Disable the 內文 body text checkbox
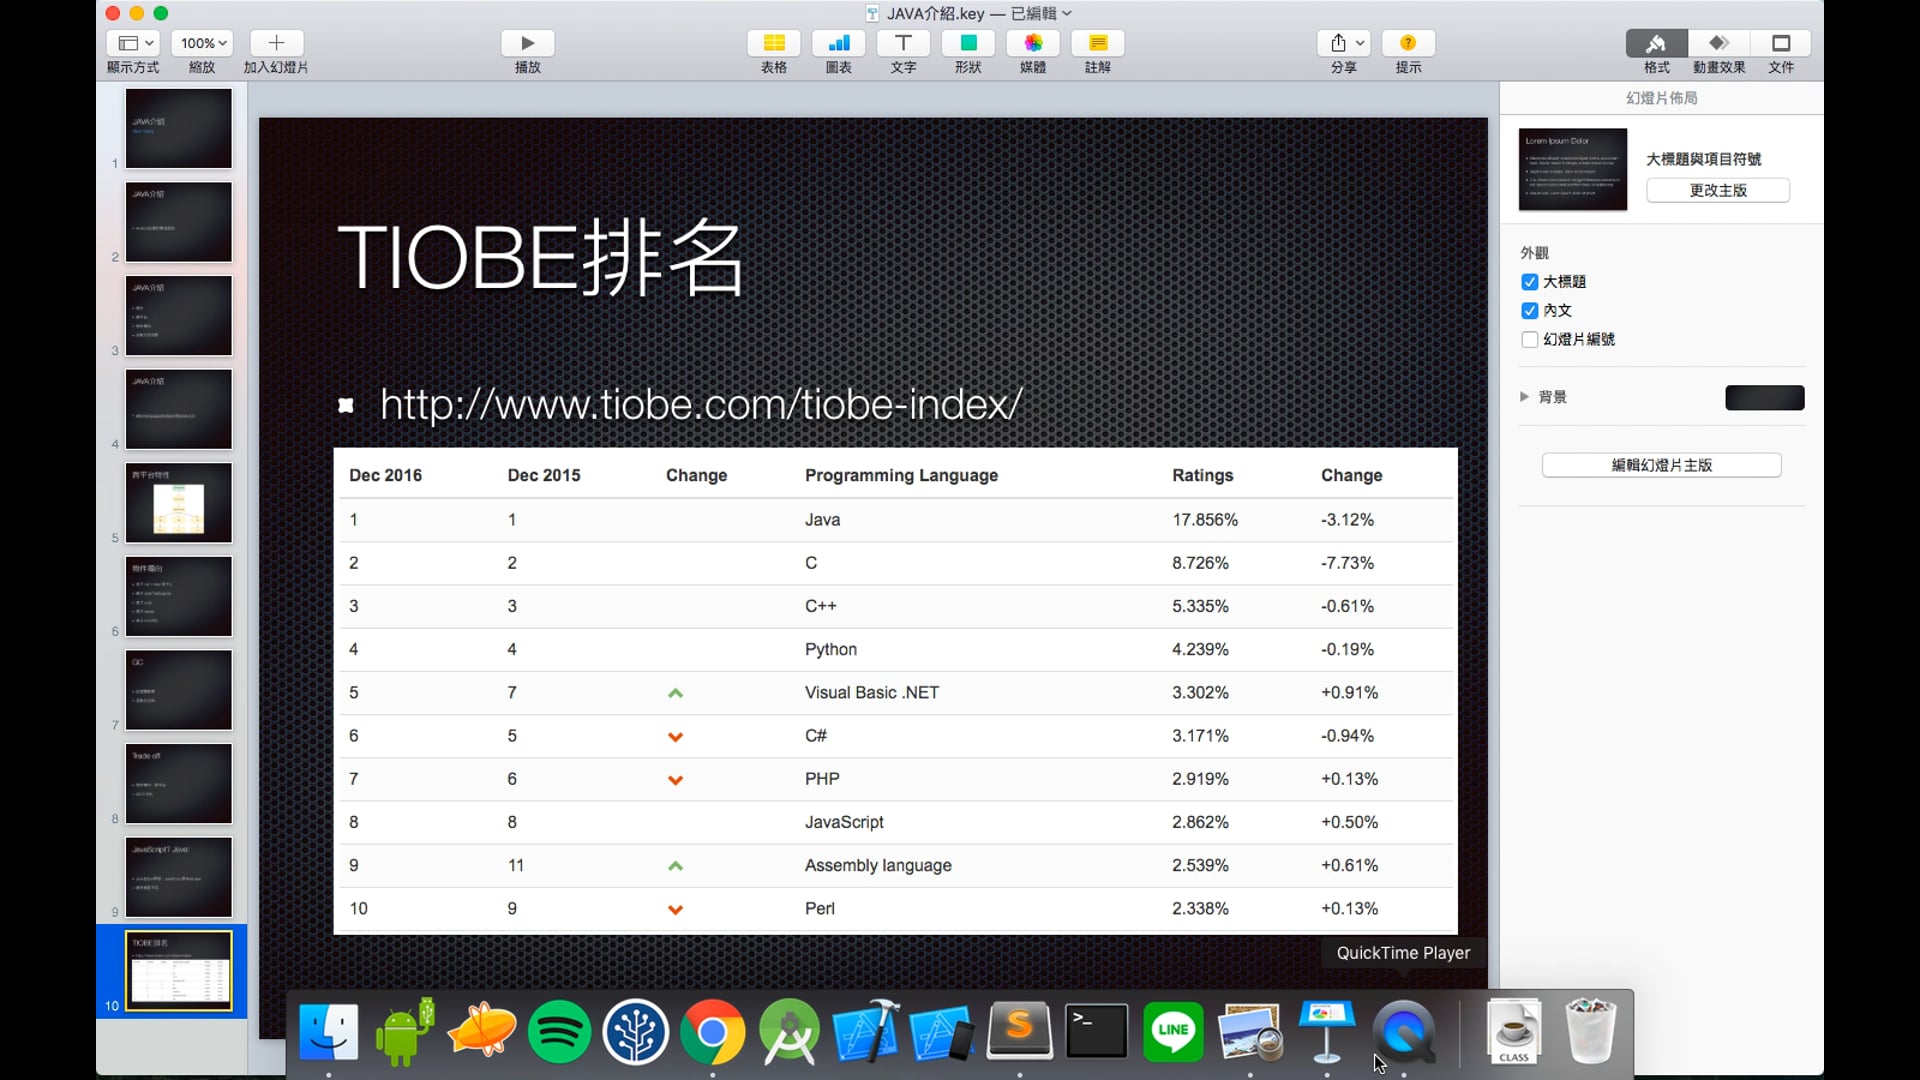 point(1531,310)
